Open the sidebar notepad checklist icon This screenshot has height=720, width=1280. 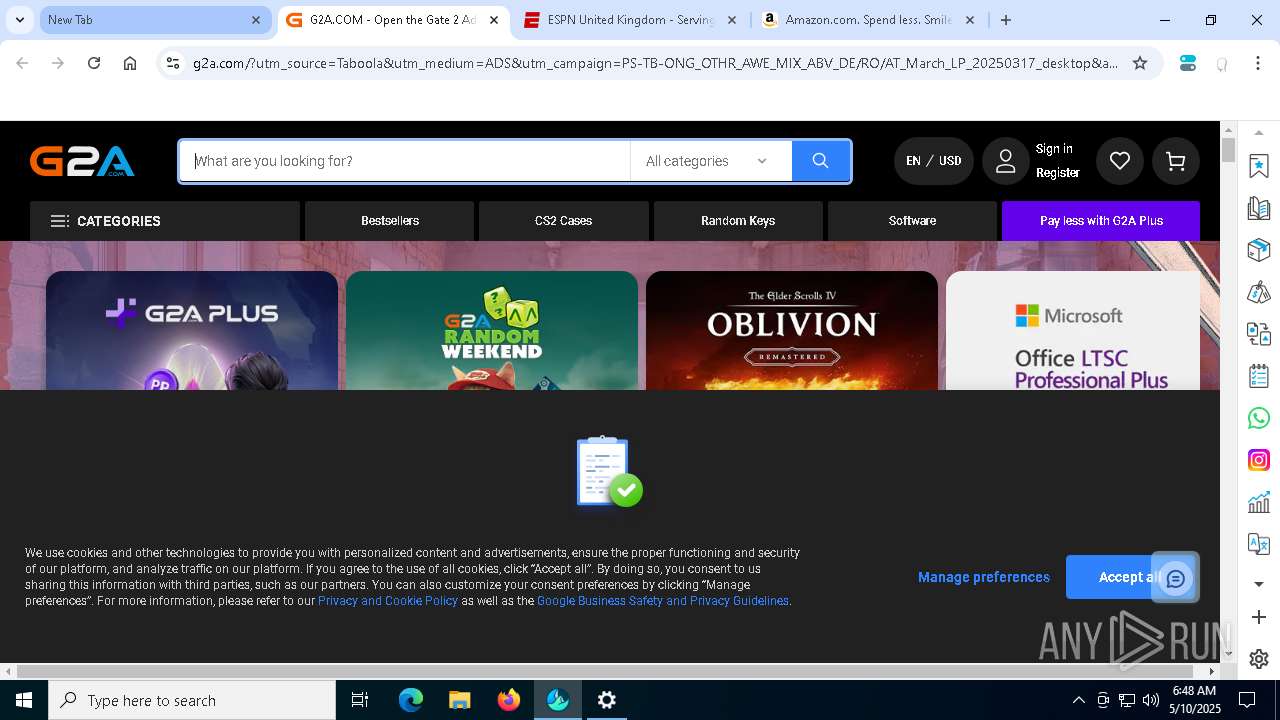click(1259, 376)
